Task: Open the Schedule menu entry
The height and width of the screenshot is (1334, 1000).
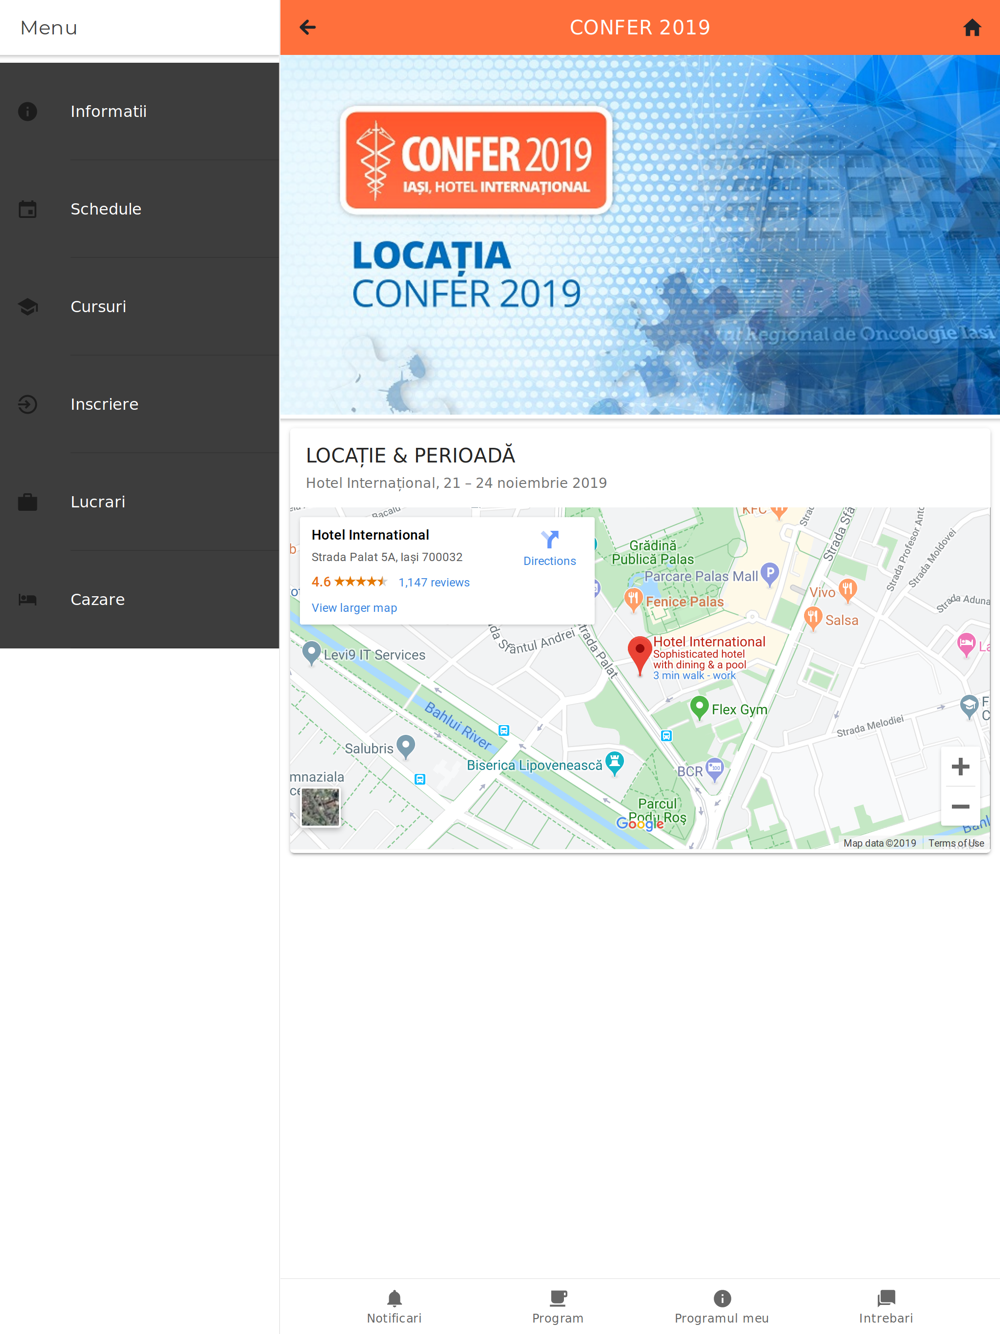Action: tap(140, 209)
